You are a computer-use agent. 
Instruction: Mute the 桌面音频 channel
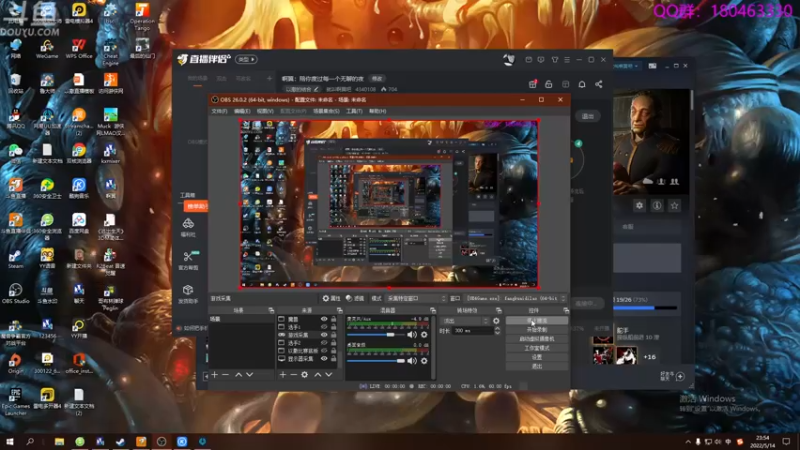coord(412,361)
